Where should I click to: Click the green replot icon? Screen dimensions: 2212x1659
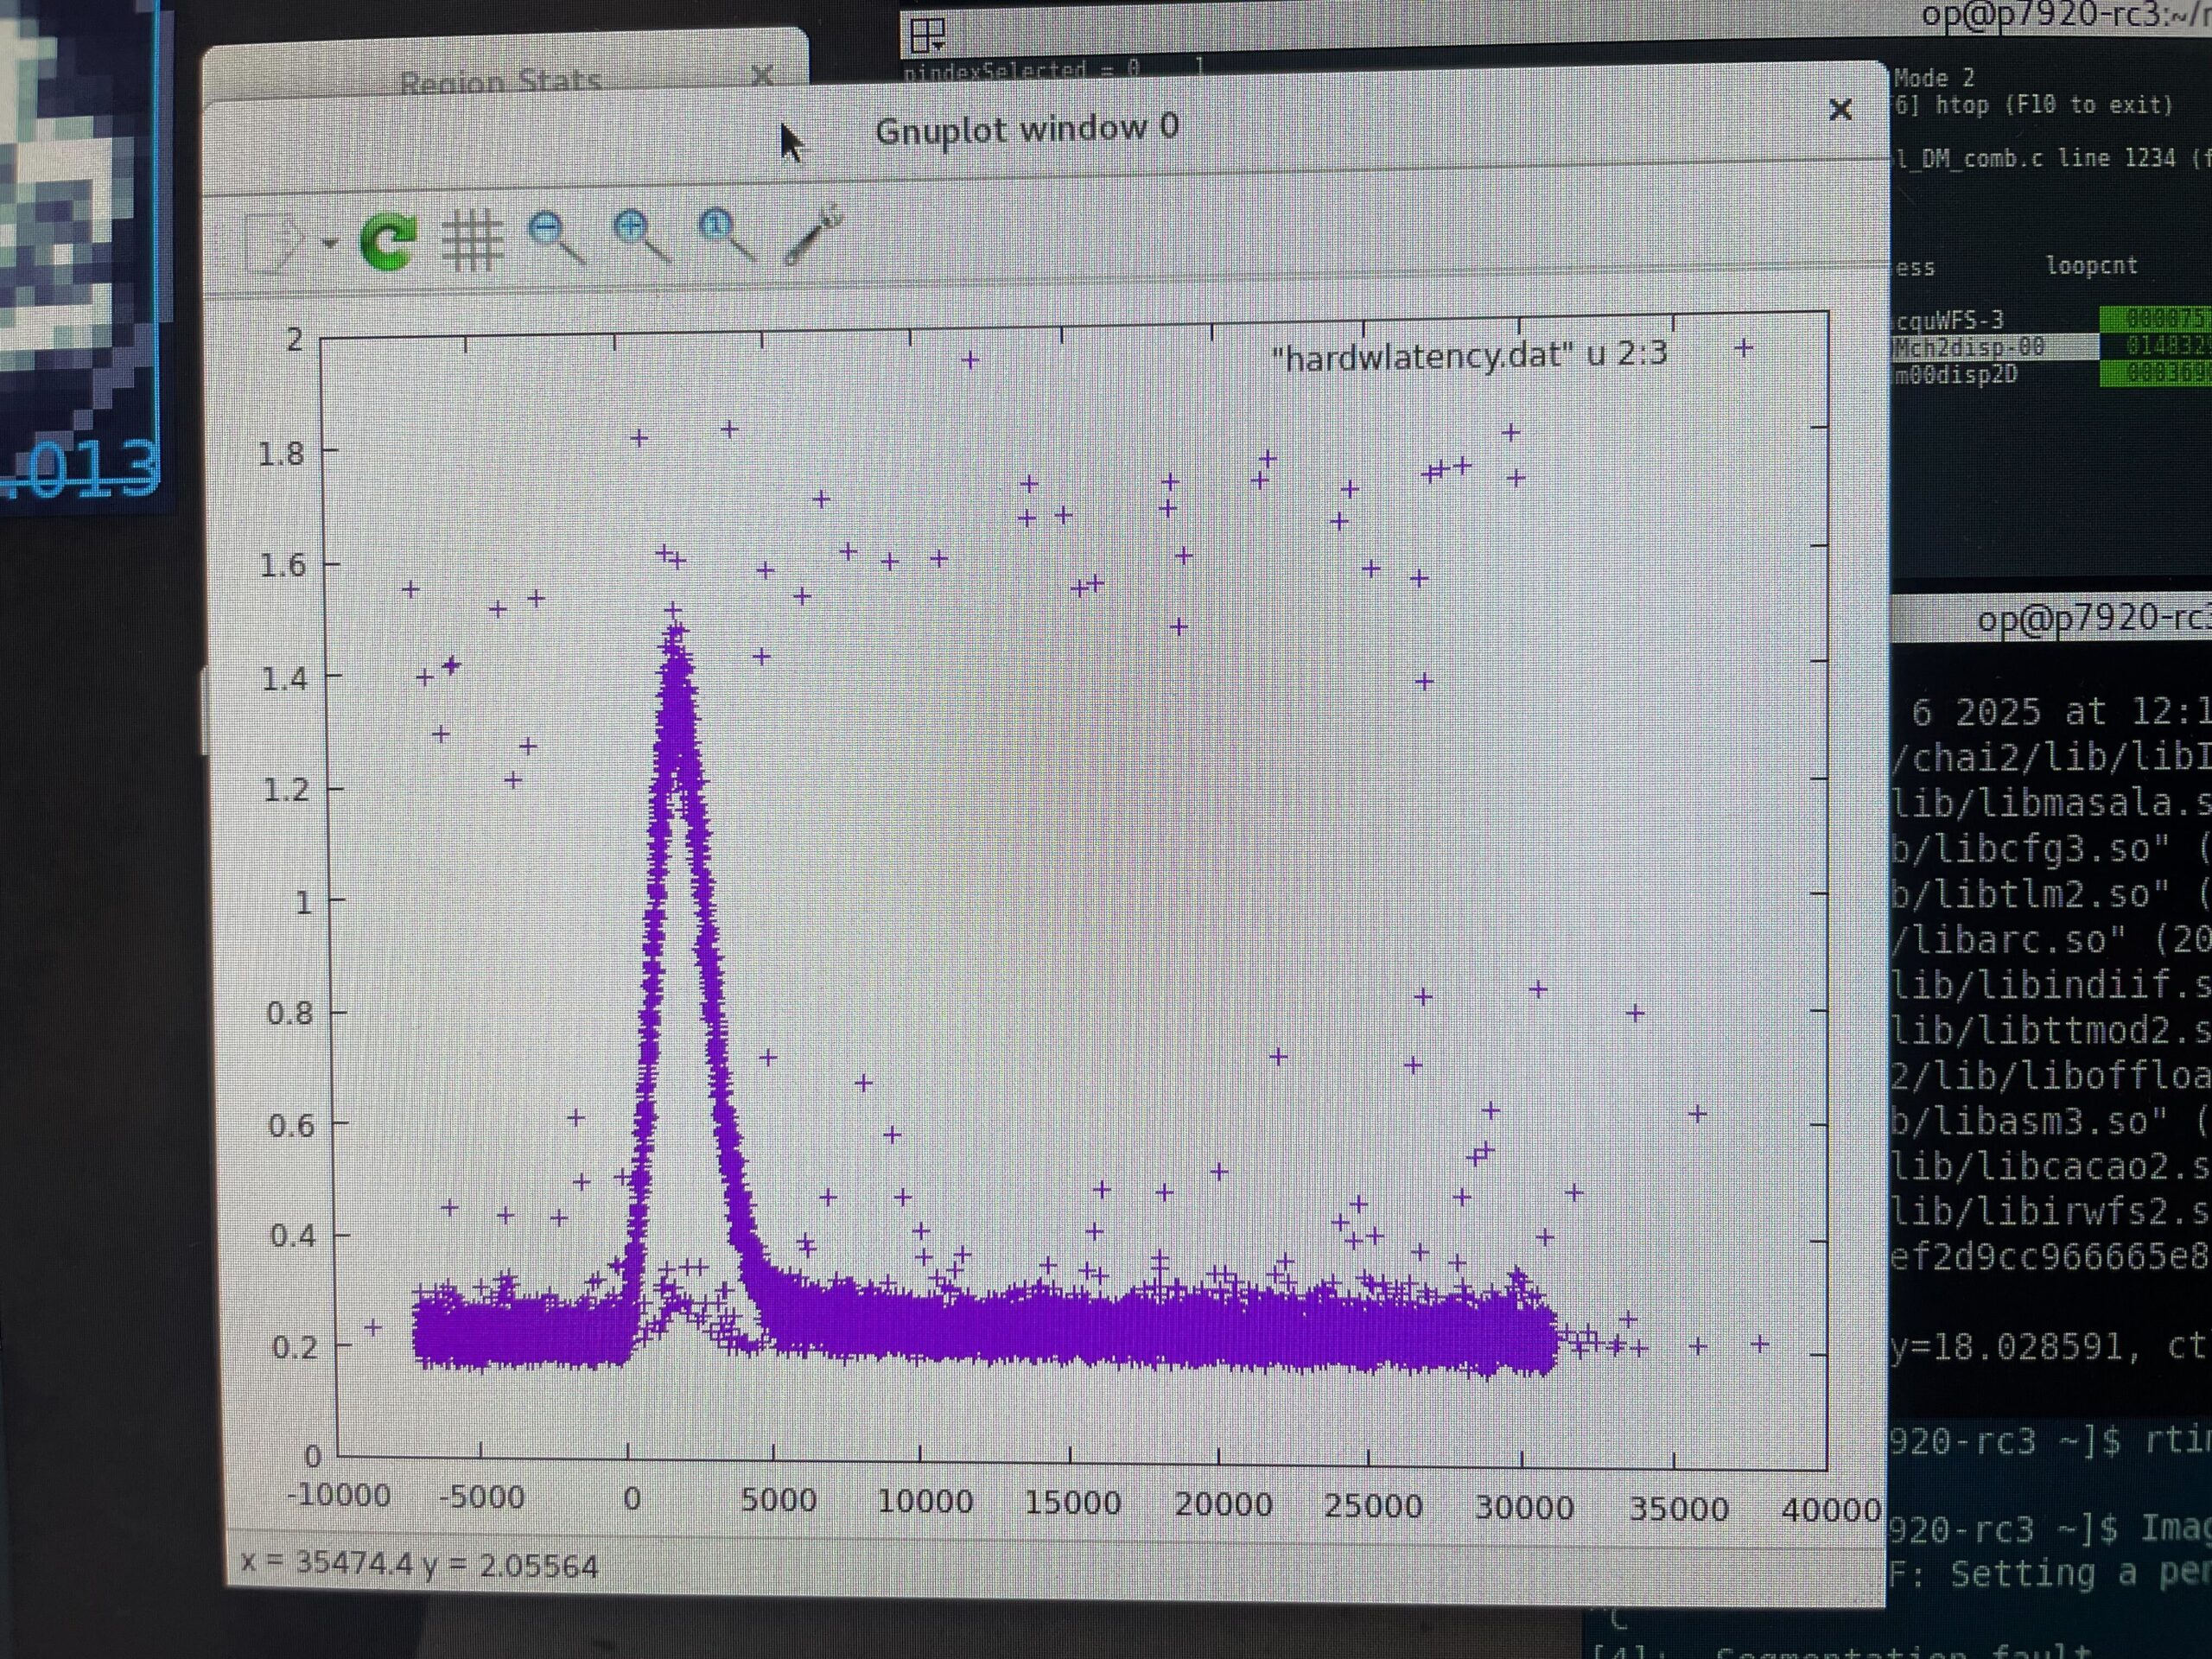(x=388, y=241)
